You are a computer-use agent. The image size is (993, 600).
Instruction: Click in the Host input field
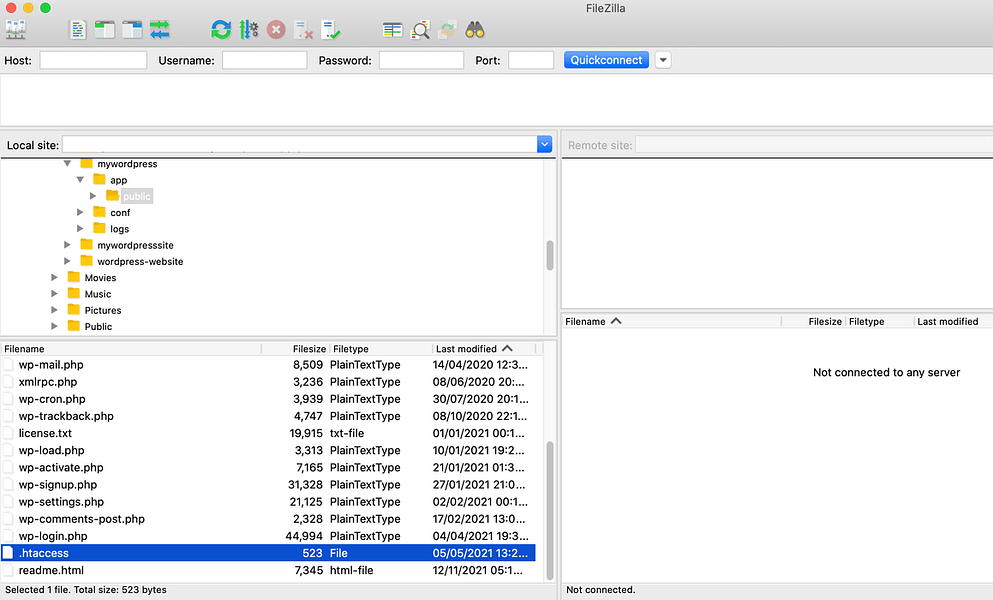point(93,60)
